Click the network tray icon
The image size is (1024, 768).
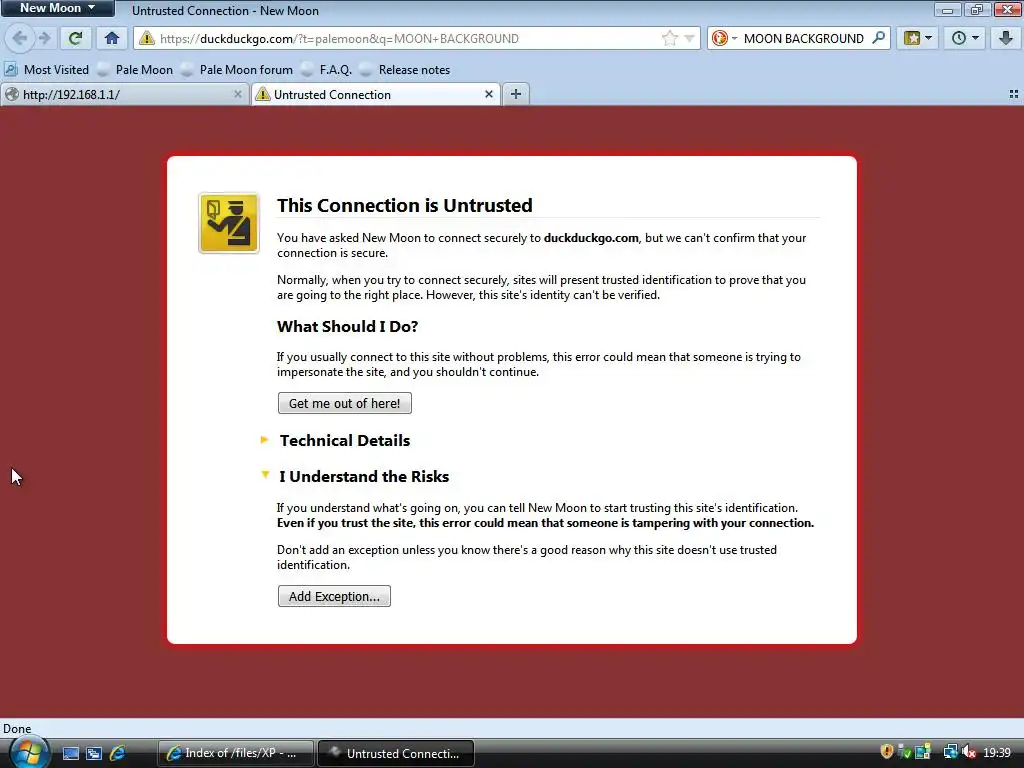950,752
